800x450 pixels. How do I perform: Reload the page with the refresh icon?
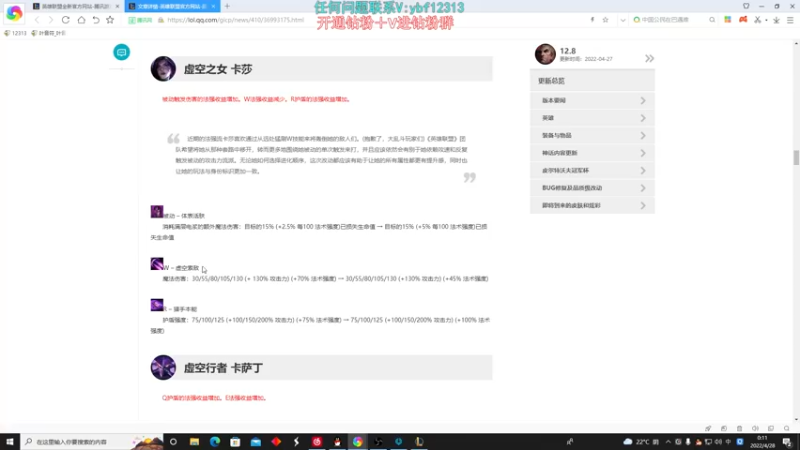(x=66, y=20)
